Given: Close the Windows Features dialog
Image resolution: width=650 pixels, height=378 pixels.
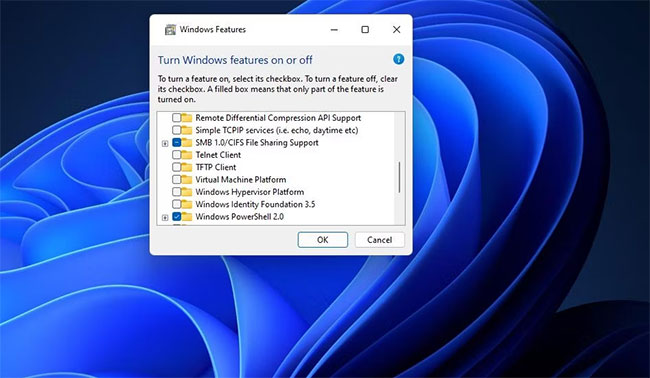Looking at the screenshot, I should click(x=397, y=29).
